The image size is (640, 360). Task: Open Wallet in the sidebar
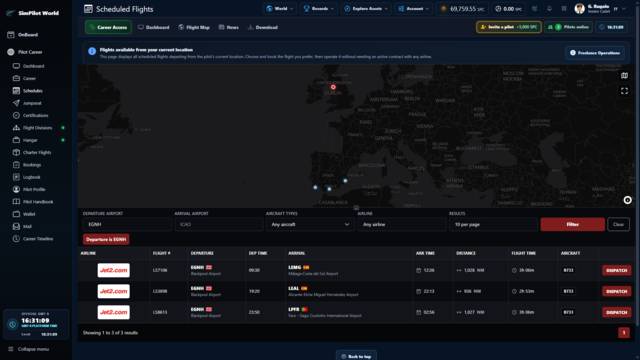[x=24, y=214]
